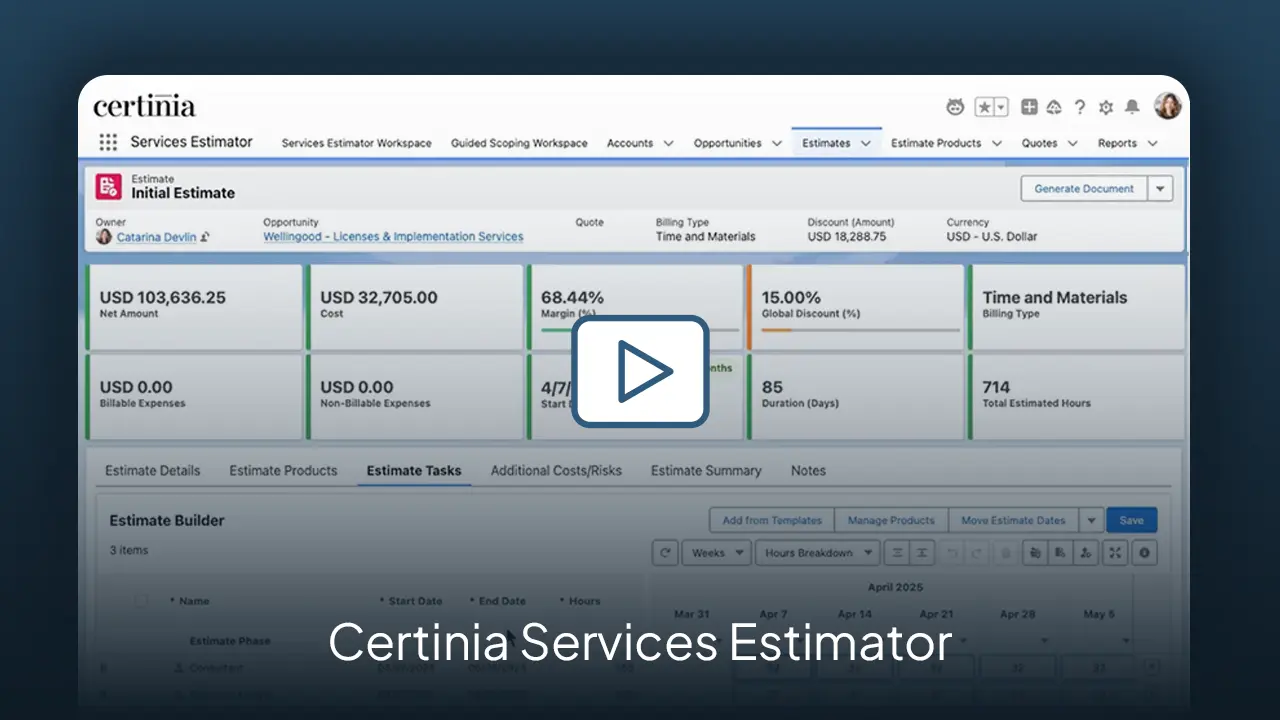Click Catarina Devlin's profile avatar
The height and width of the screenshot is (720, 1280).
(x=104, y=236)
